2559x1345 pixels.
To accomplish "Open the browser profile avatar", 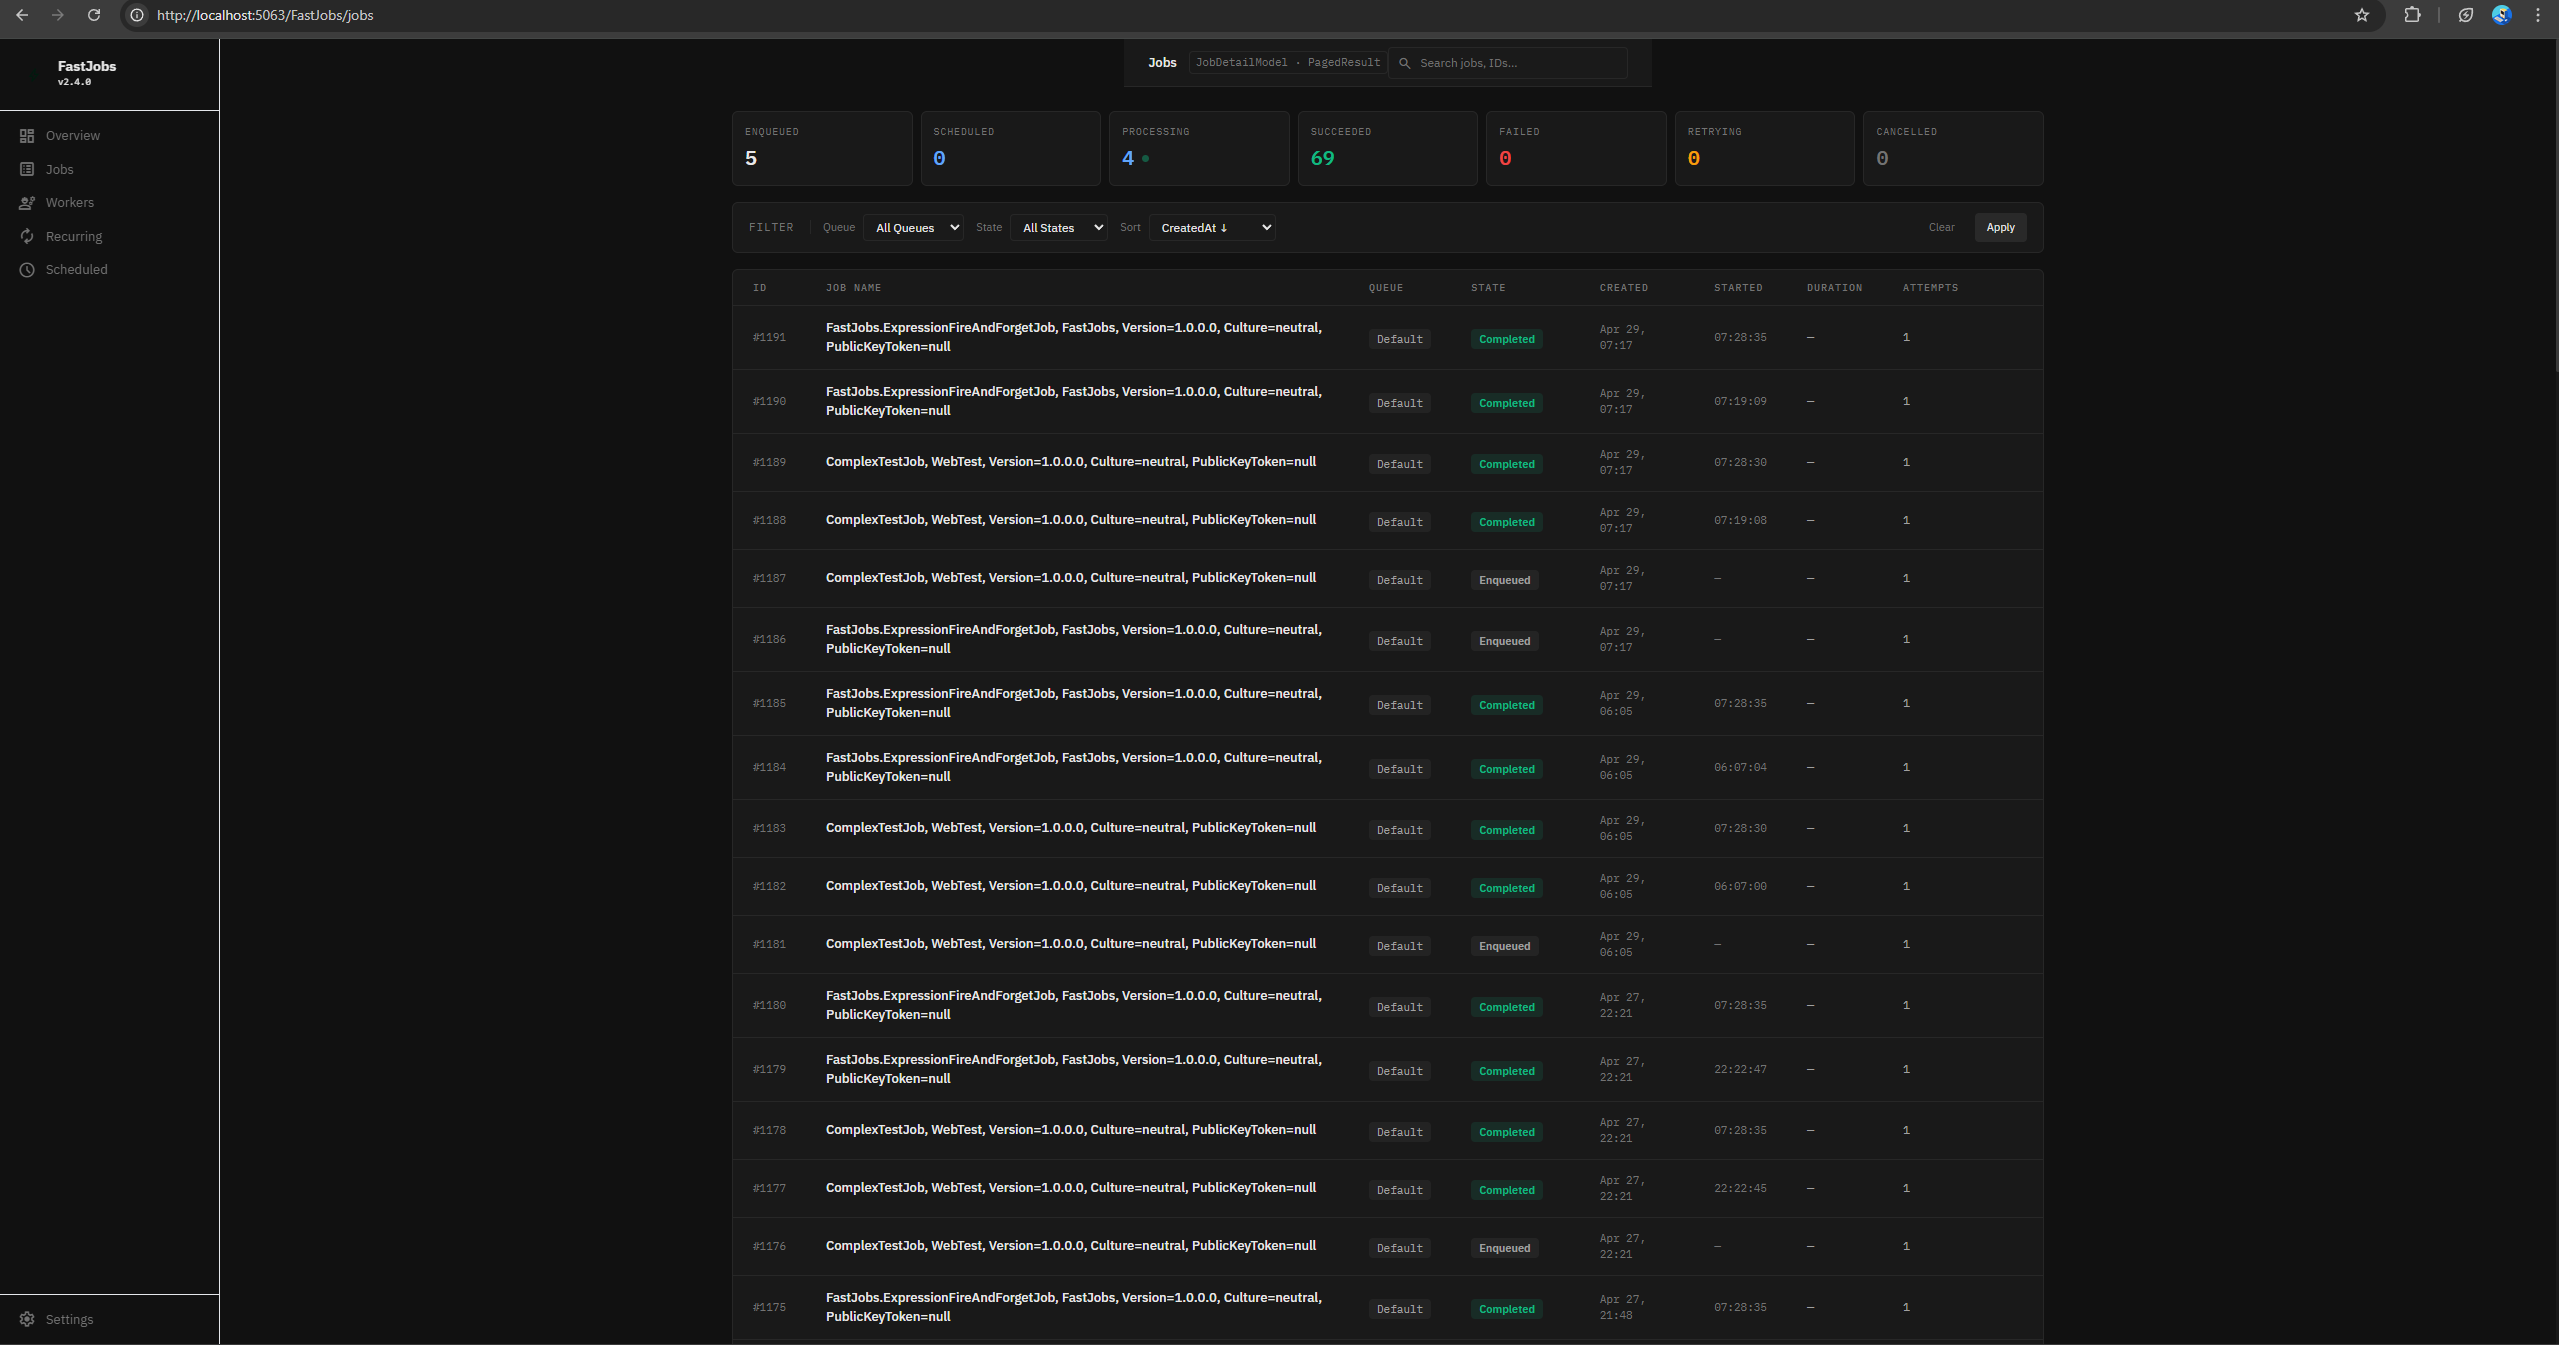I will point(2501,15).
